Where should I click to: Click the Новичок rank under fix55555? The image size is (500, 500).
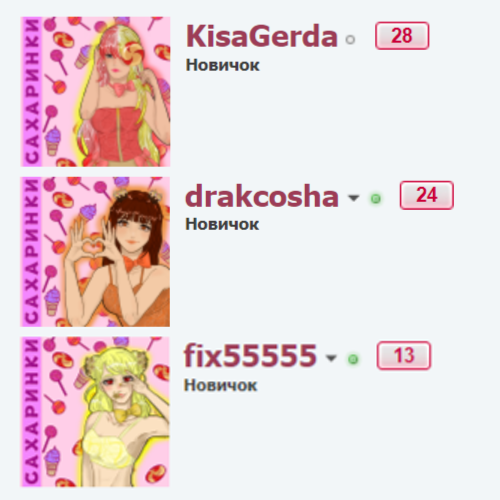pos(221,385)
